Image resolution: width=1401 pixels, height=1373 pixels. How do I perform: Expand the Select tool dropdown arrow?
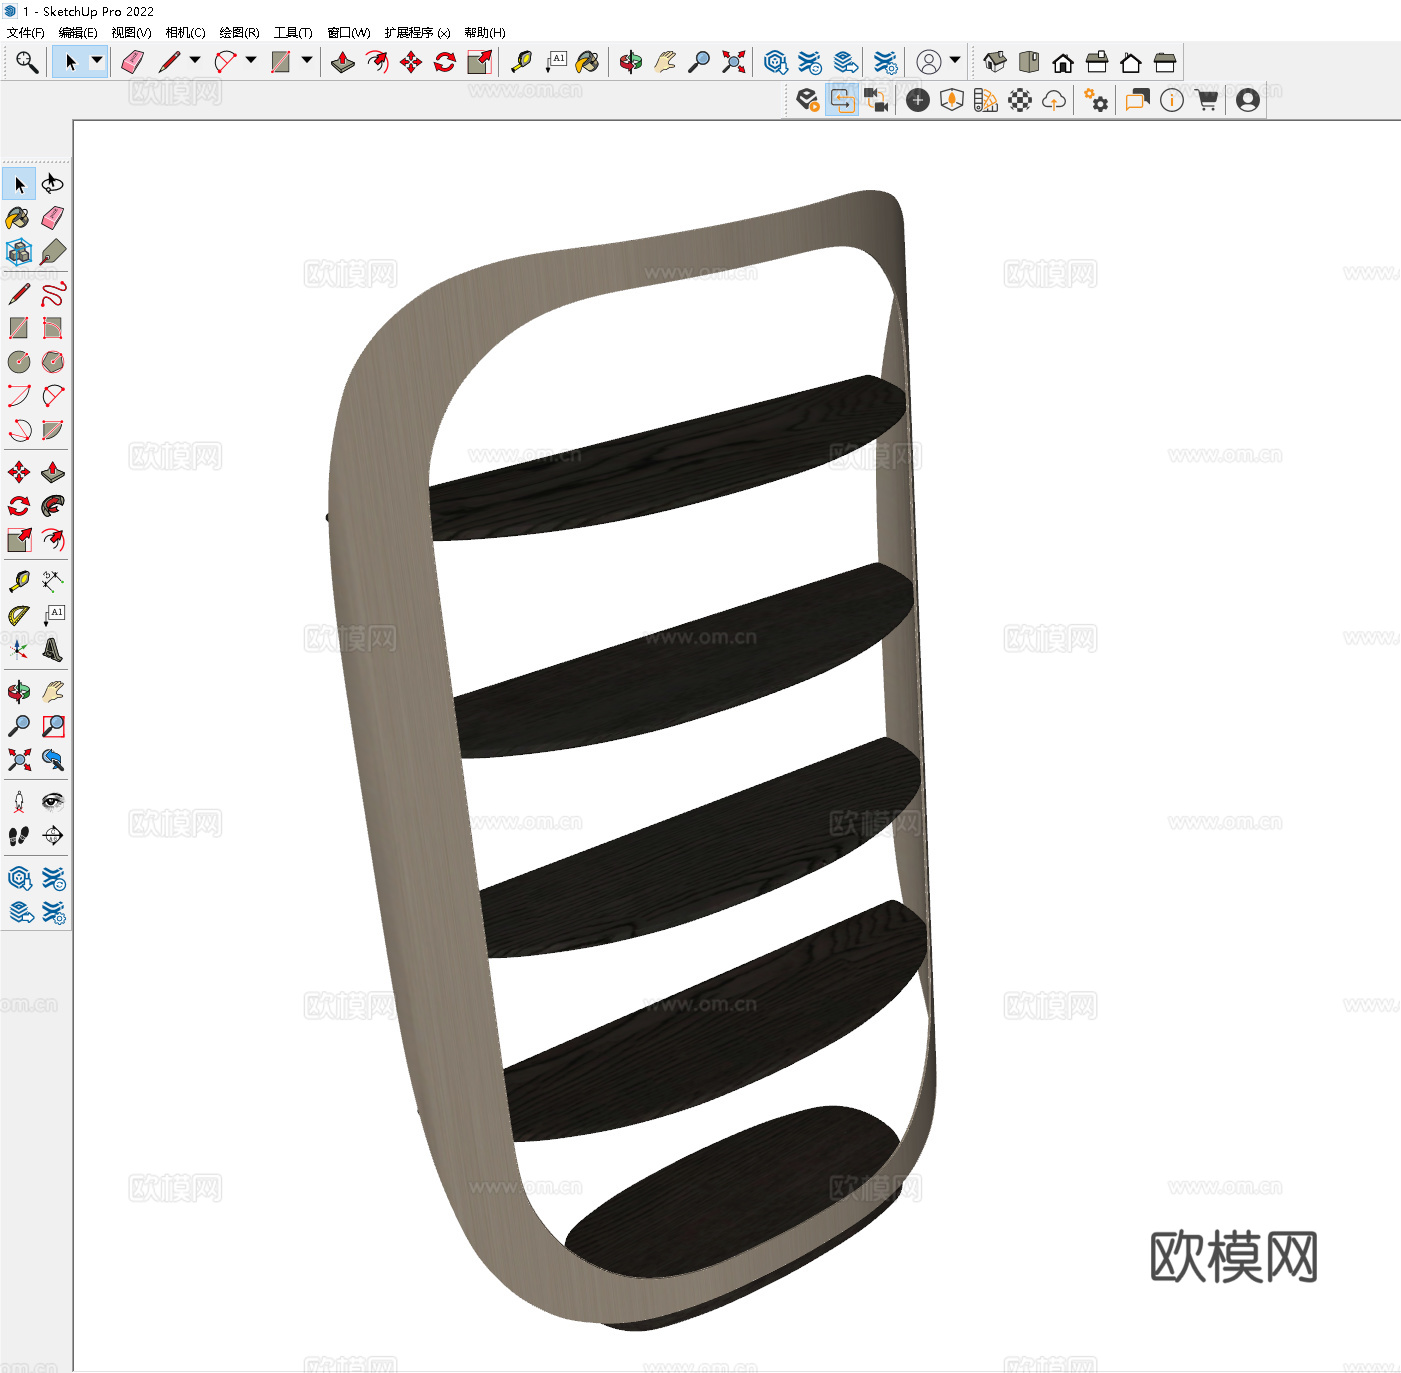point(97,61)
